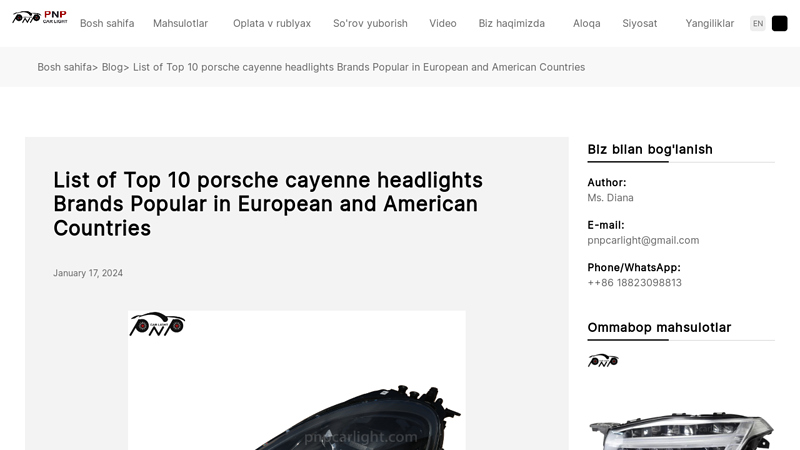Image resolution: width=800 pixels, height=450 pixels.
Task: Click the email pnpcarlight@gmail.com
Action: click(x=643, y=240)
